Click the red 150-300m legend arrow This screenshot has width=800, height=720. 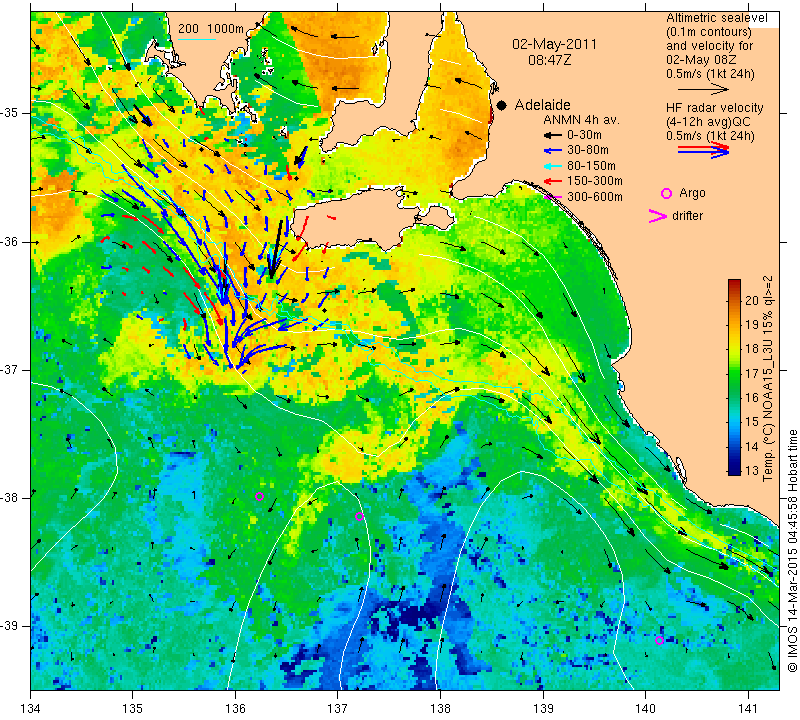553,181
